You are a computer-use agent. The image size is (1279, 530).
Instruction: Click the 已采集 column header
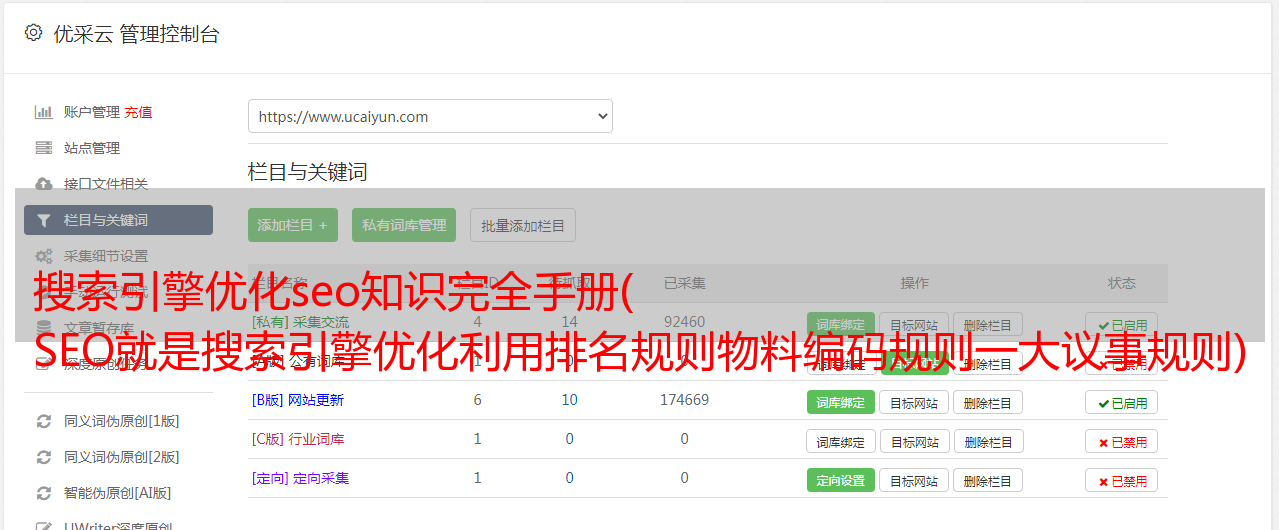pyautogui.click(x=685, y=283)
